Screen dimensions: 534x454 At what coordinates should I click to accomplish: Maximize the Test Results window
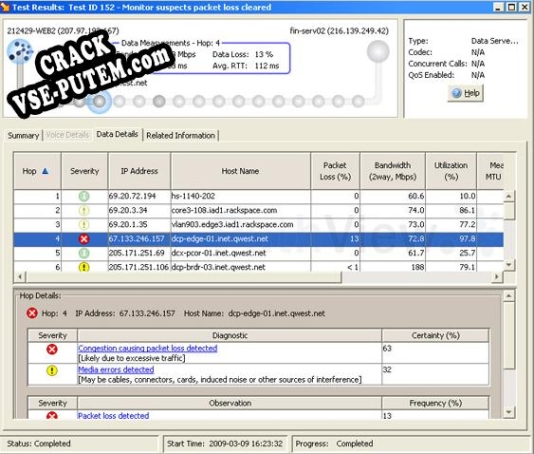512,7
